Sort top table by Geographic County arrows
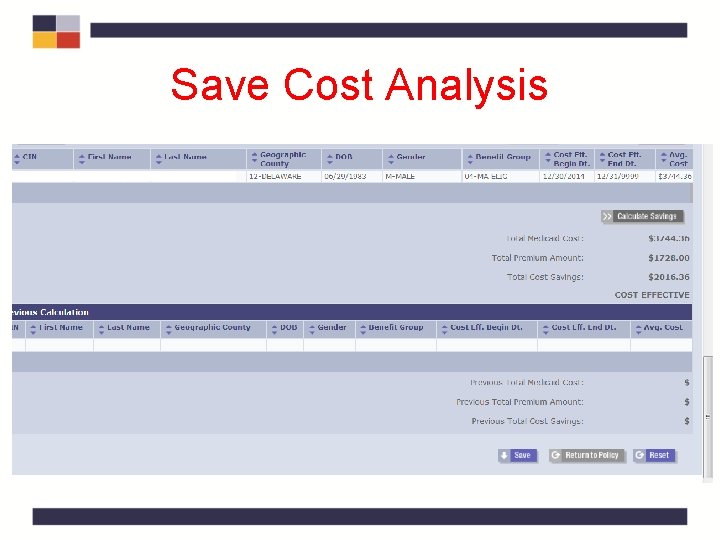720x540 pixels. pos(254,158)
